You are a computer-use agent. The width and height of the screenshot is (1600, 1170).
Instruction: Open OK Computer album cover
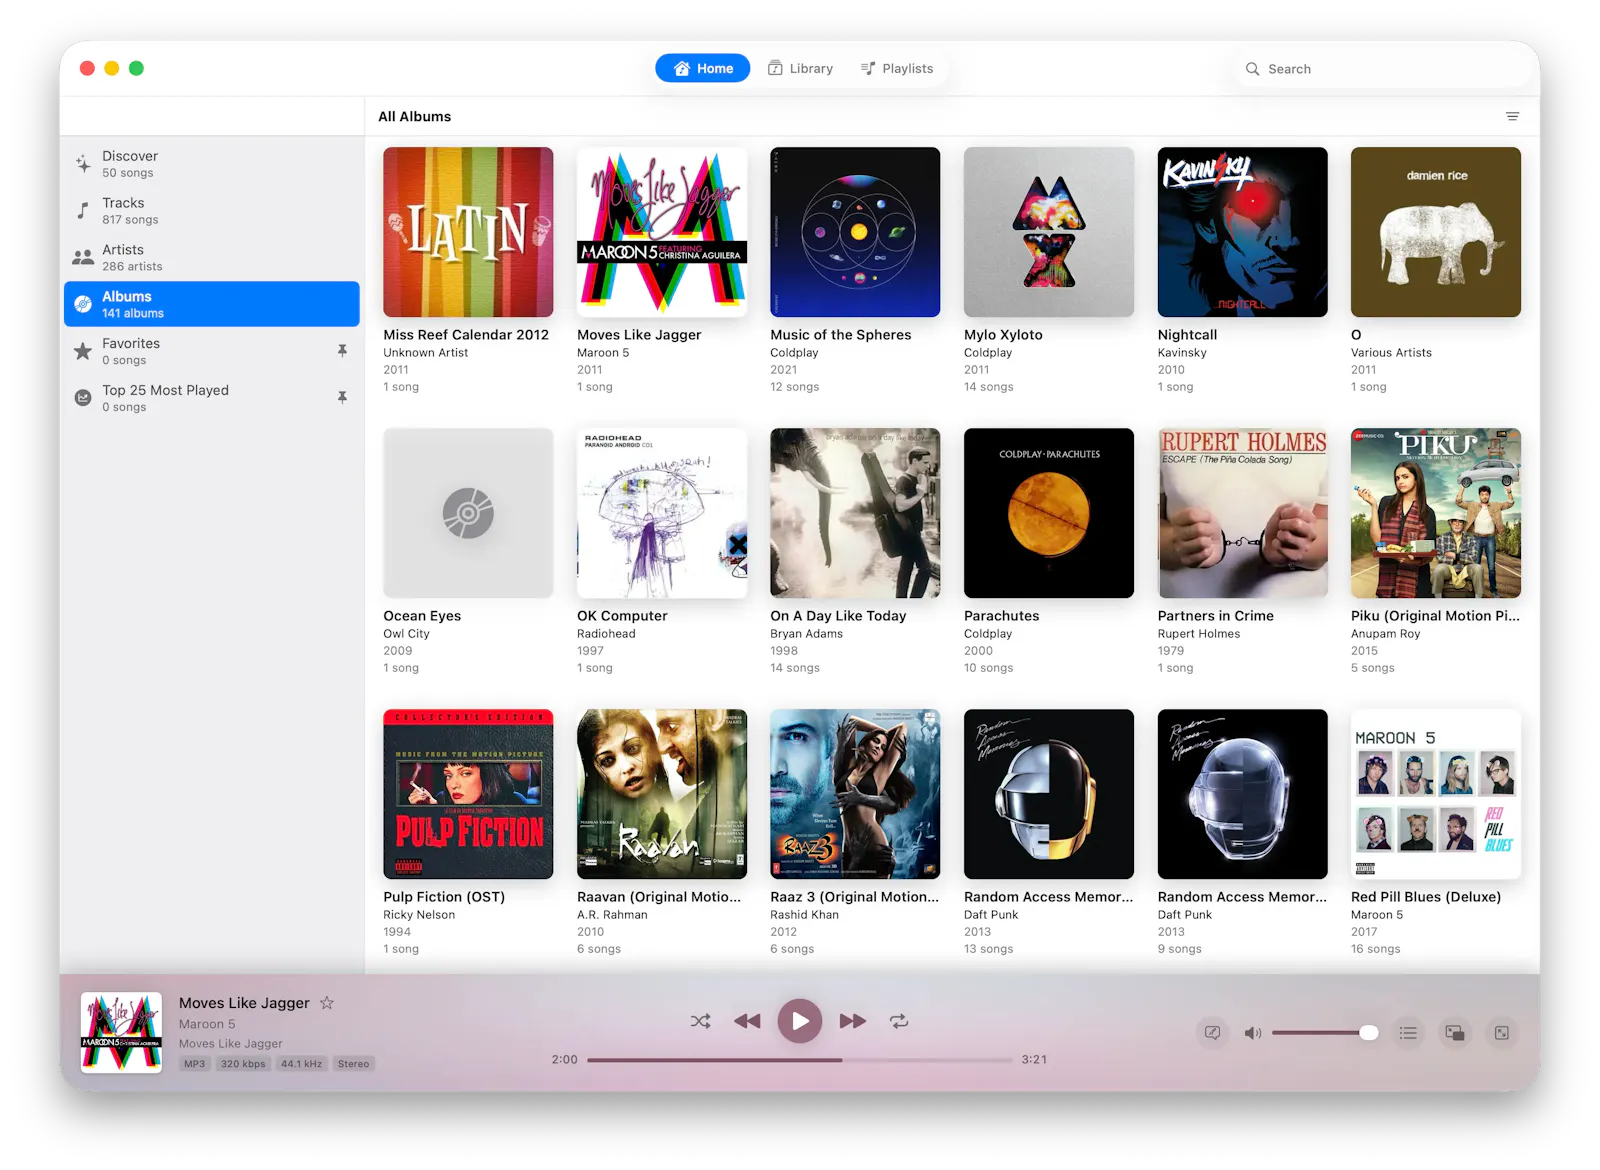662,513
